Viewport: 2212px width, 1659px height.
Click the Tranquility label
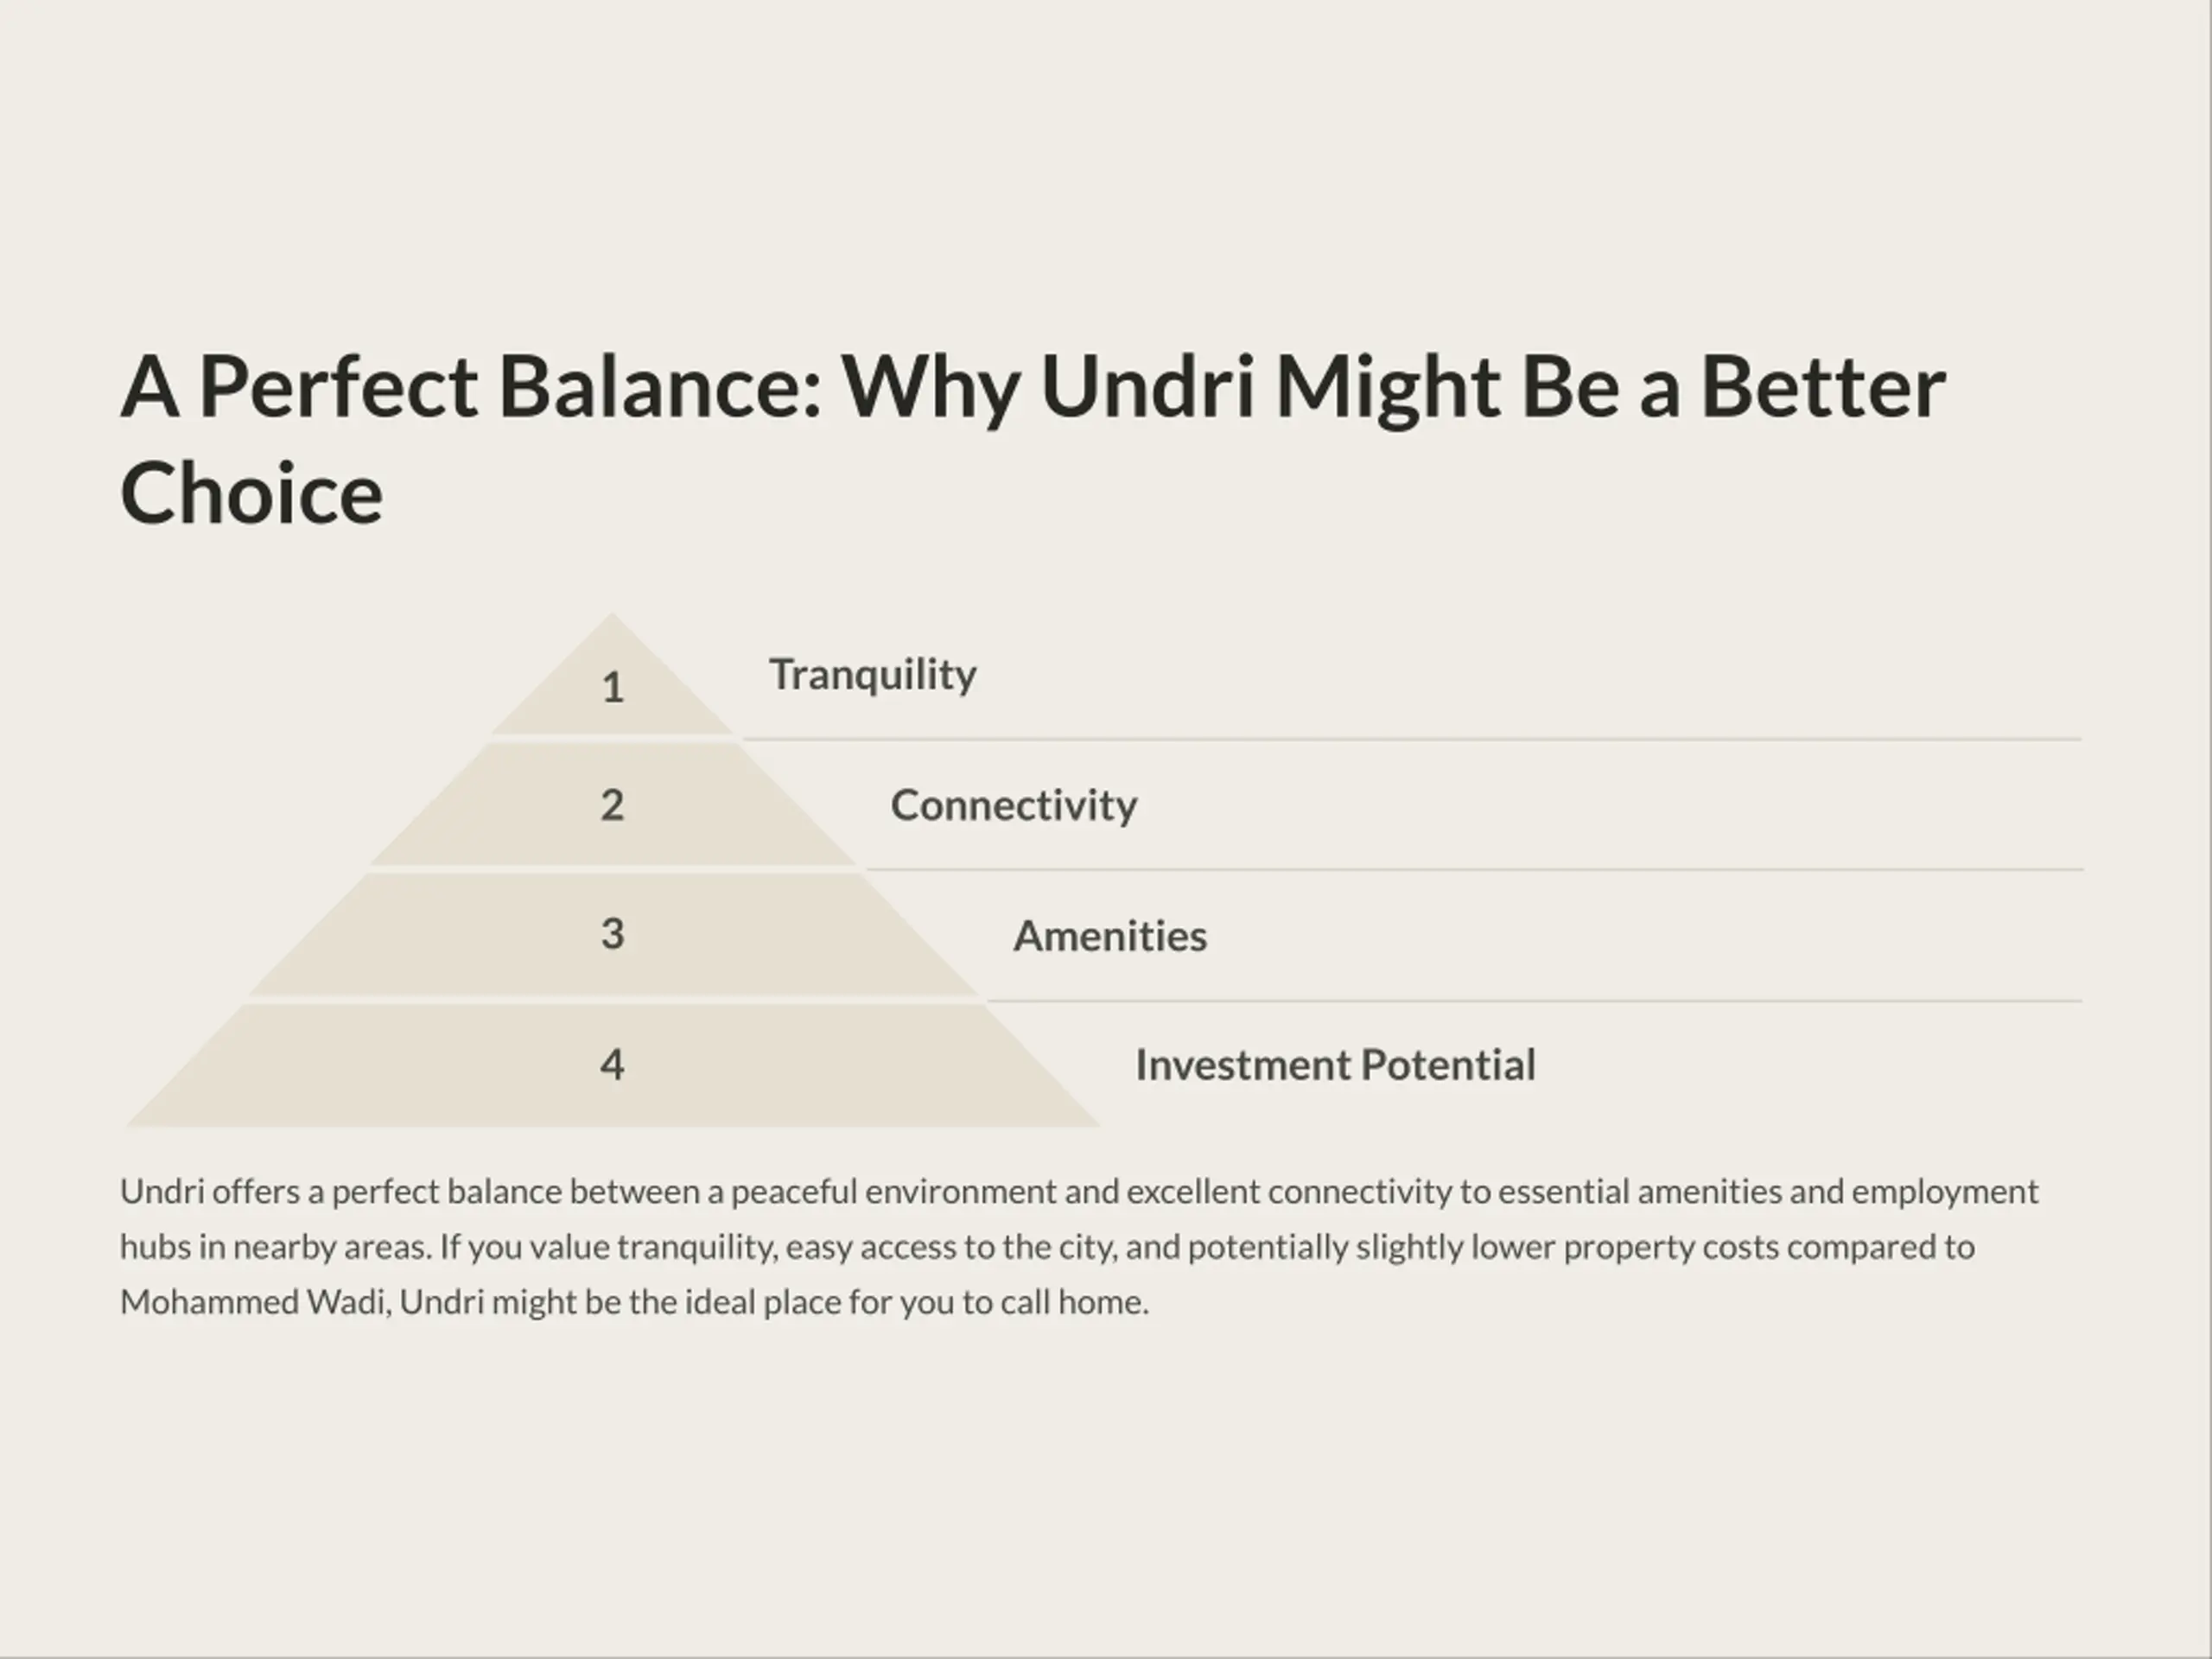pyautogui.click(x=872, y=676)
